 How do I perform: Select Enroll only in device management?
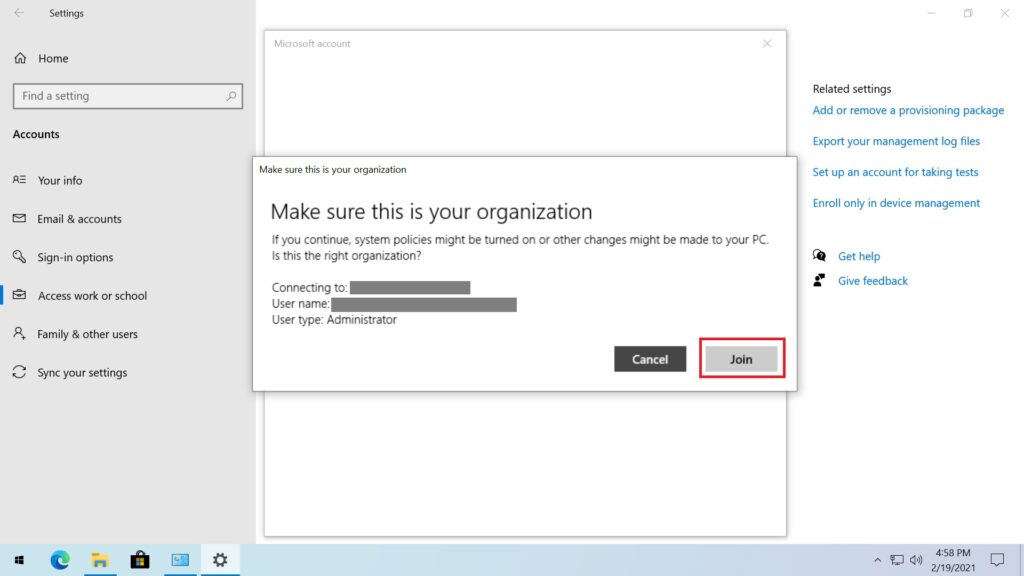(x=896, y=203)
